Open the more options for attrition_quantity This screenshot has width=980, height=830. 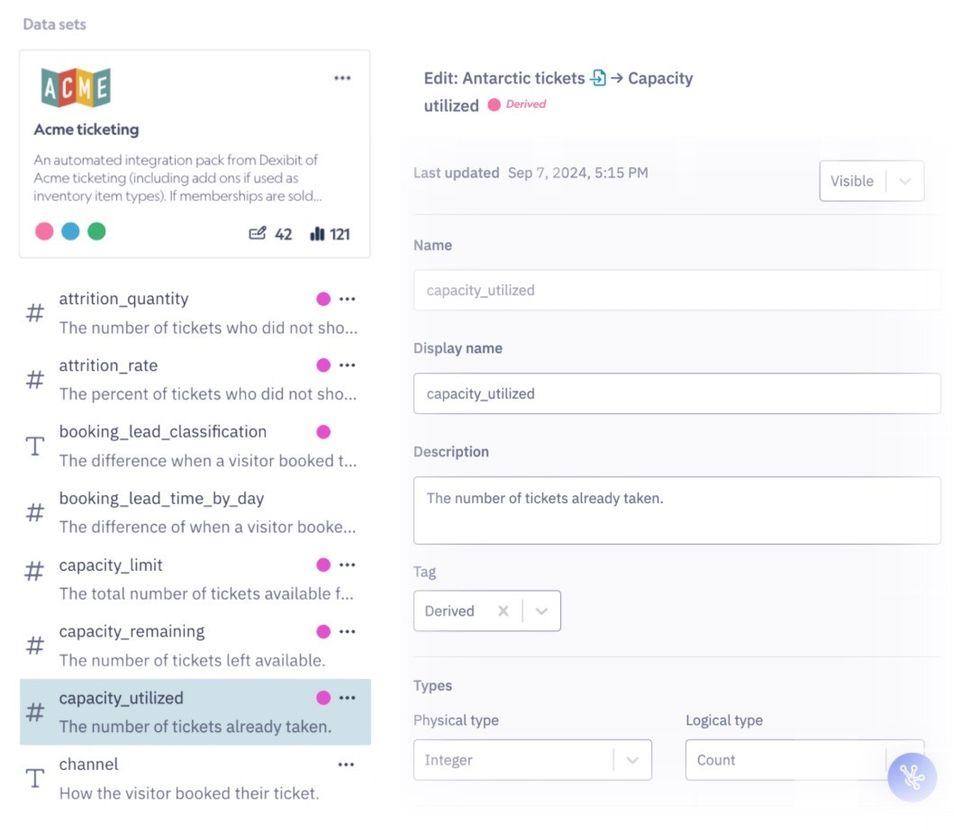(347, 298)
